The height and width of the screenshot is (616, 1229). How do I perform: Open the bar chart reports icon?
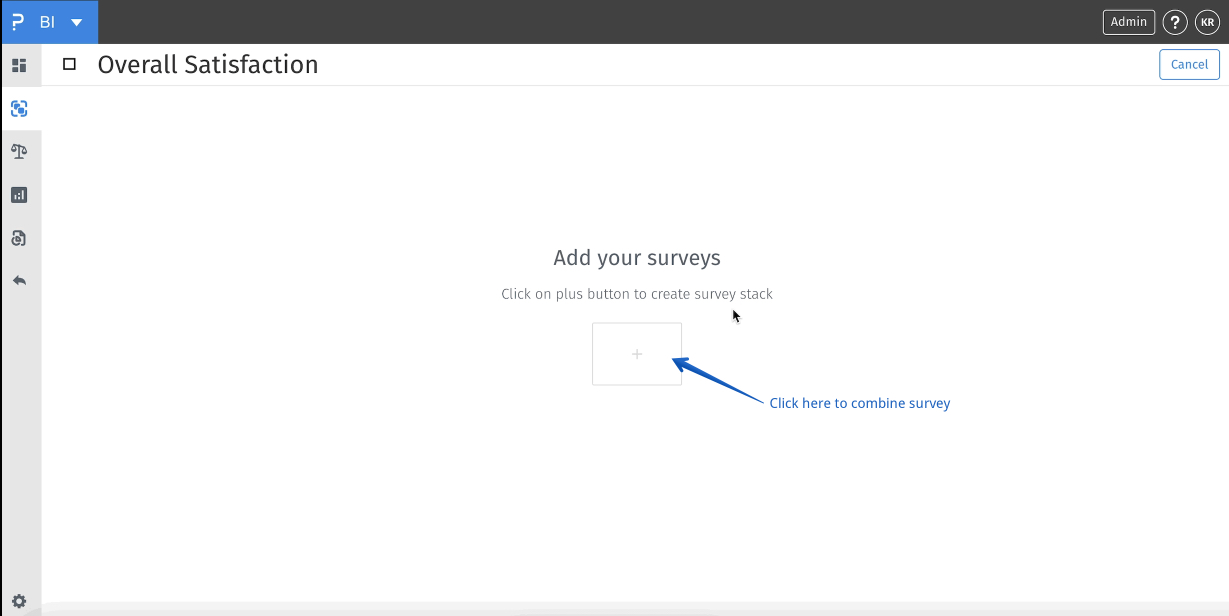click(19, 194)
